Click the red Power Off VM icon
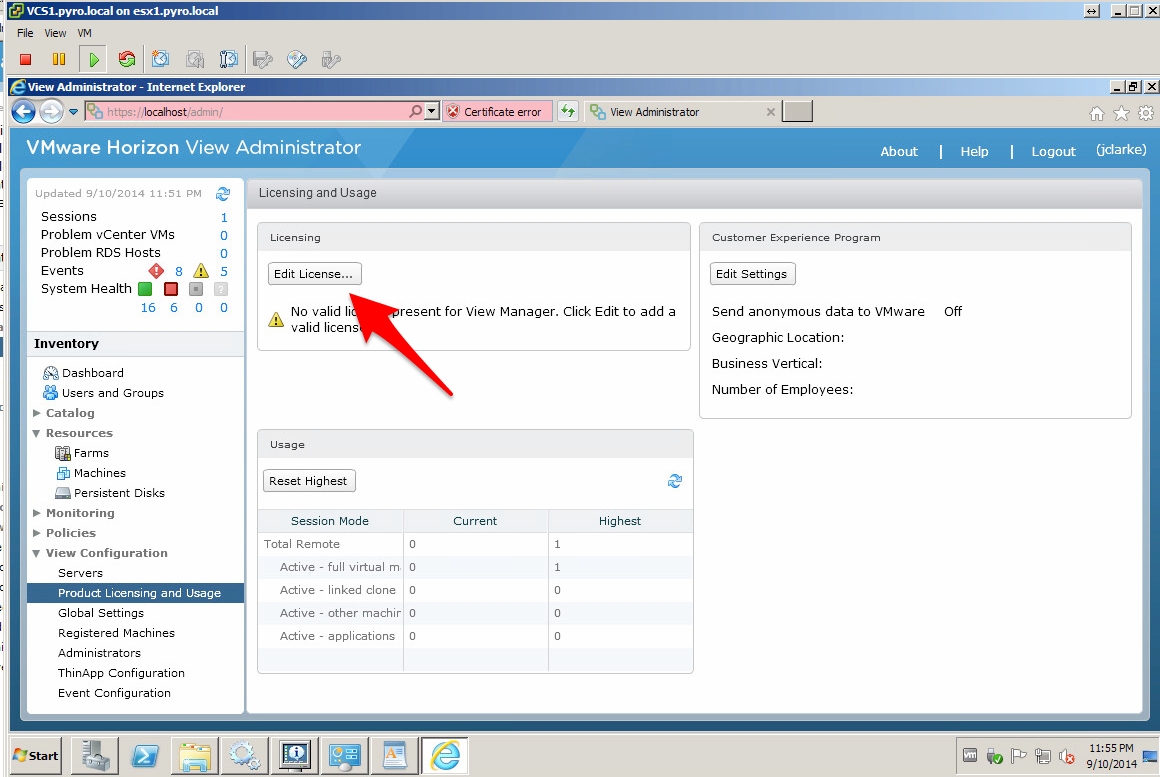 click(x=26, y=60)
